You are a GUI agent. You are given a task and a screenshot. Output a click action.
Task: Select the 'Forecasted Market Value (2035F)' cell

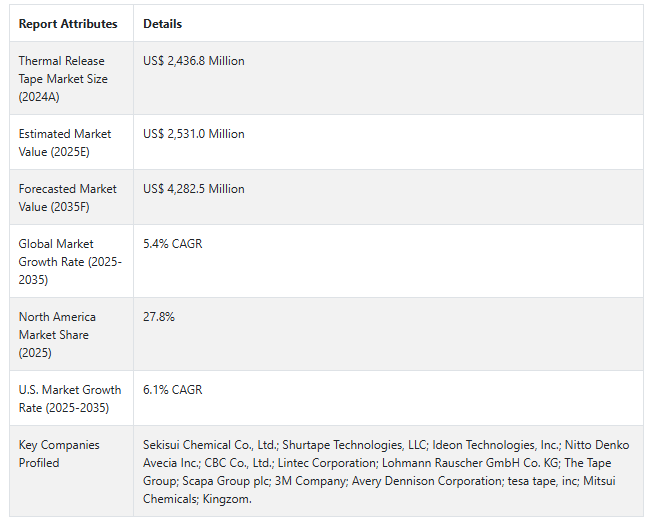click(x=67, y=197)
